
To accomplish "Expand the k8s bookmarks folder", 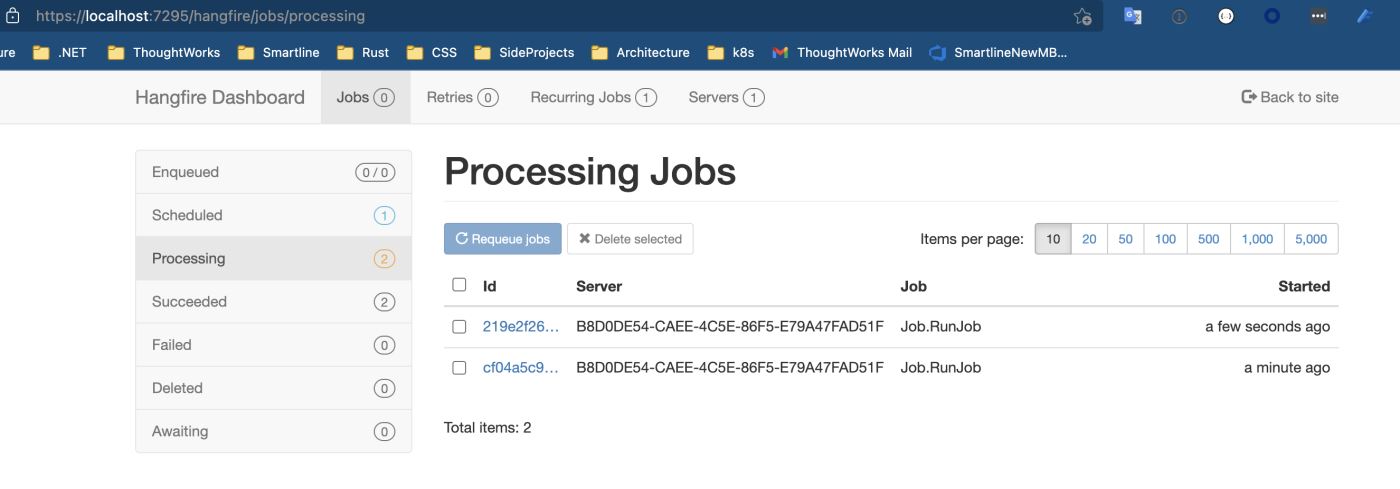I will point(730,53).
